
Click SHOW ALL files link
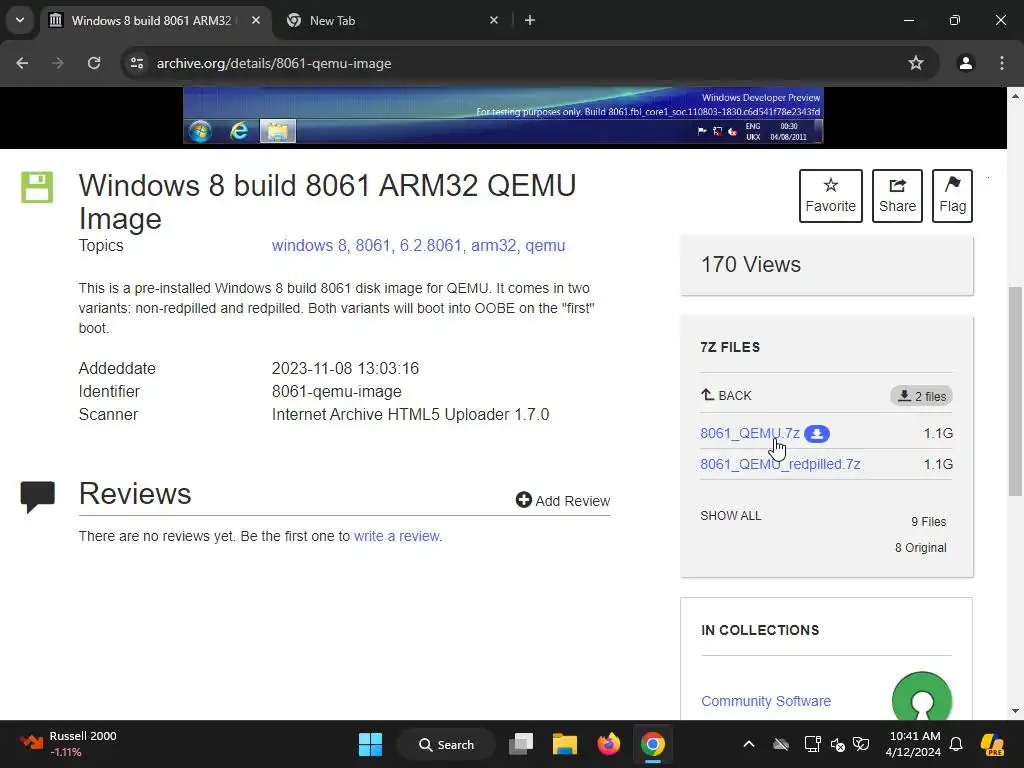point(730,515)
